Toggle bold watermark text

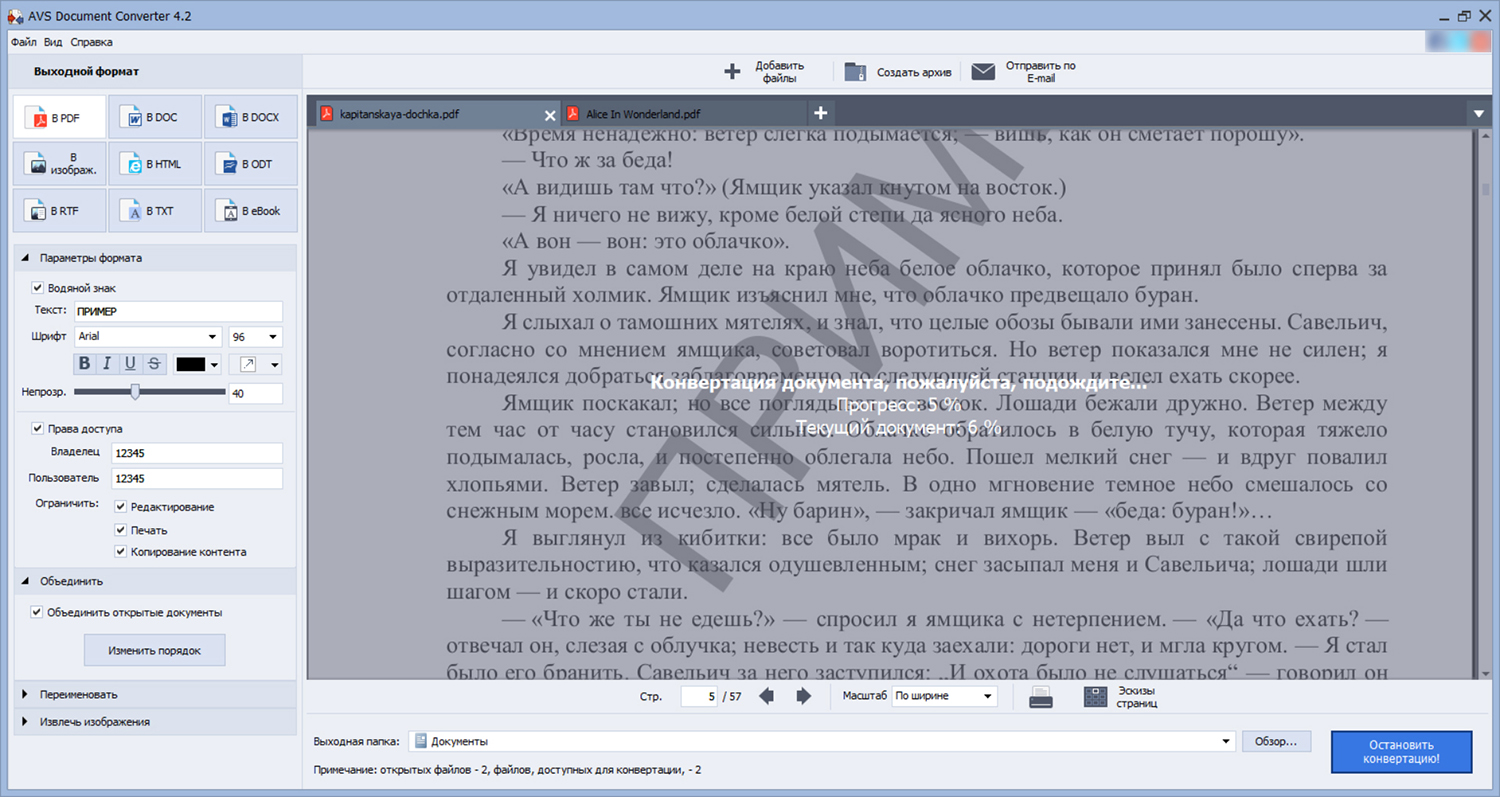click(84, 363)
